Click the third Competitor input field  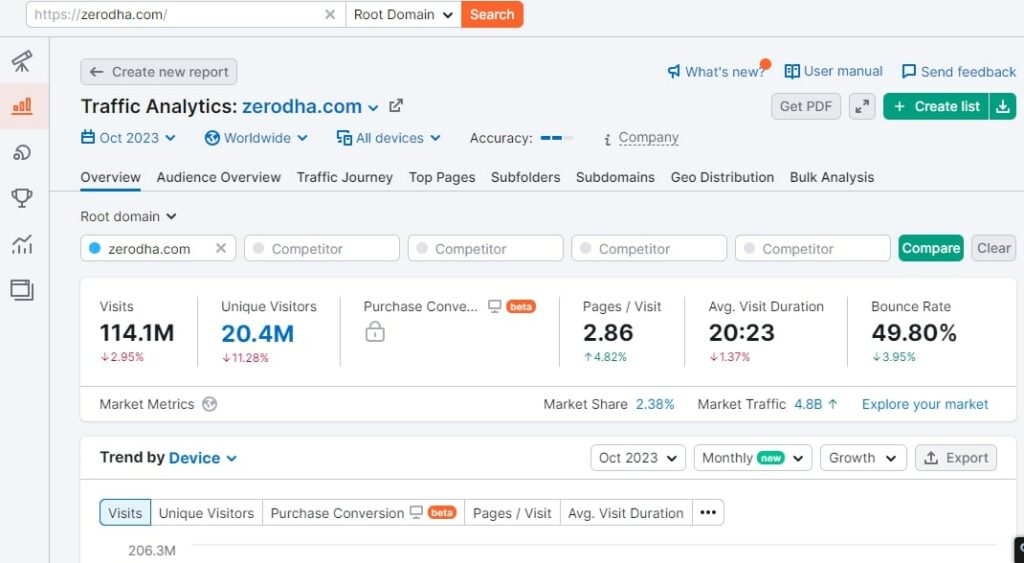tap(649, 248)
